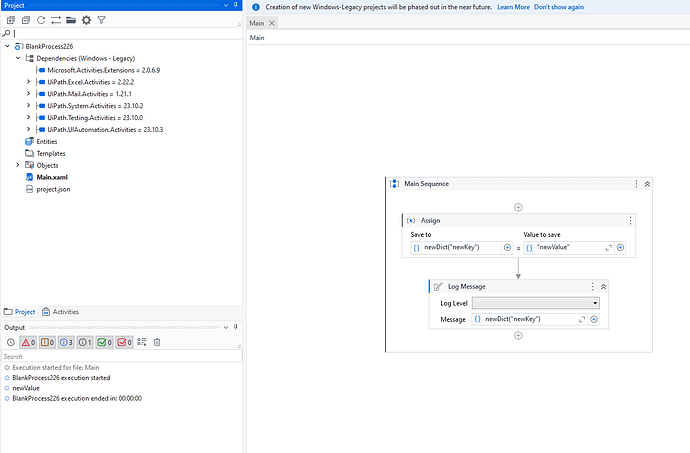
Task: Switch to the Activities tab
Action: tap(61, 312)
